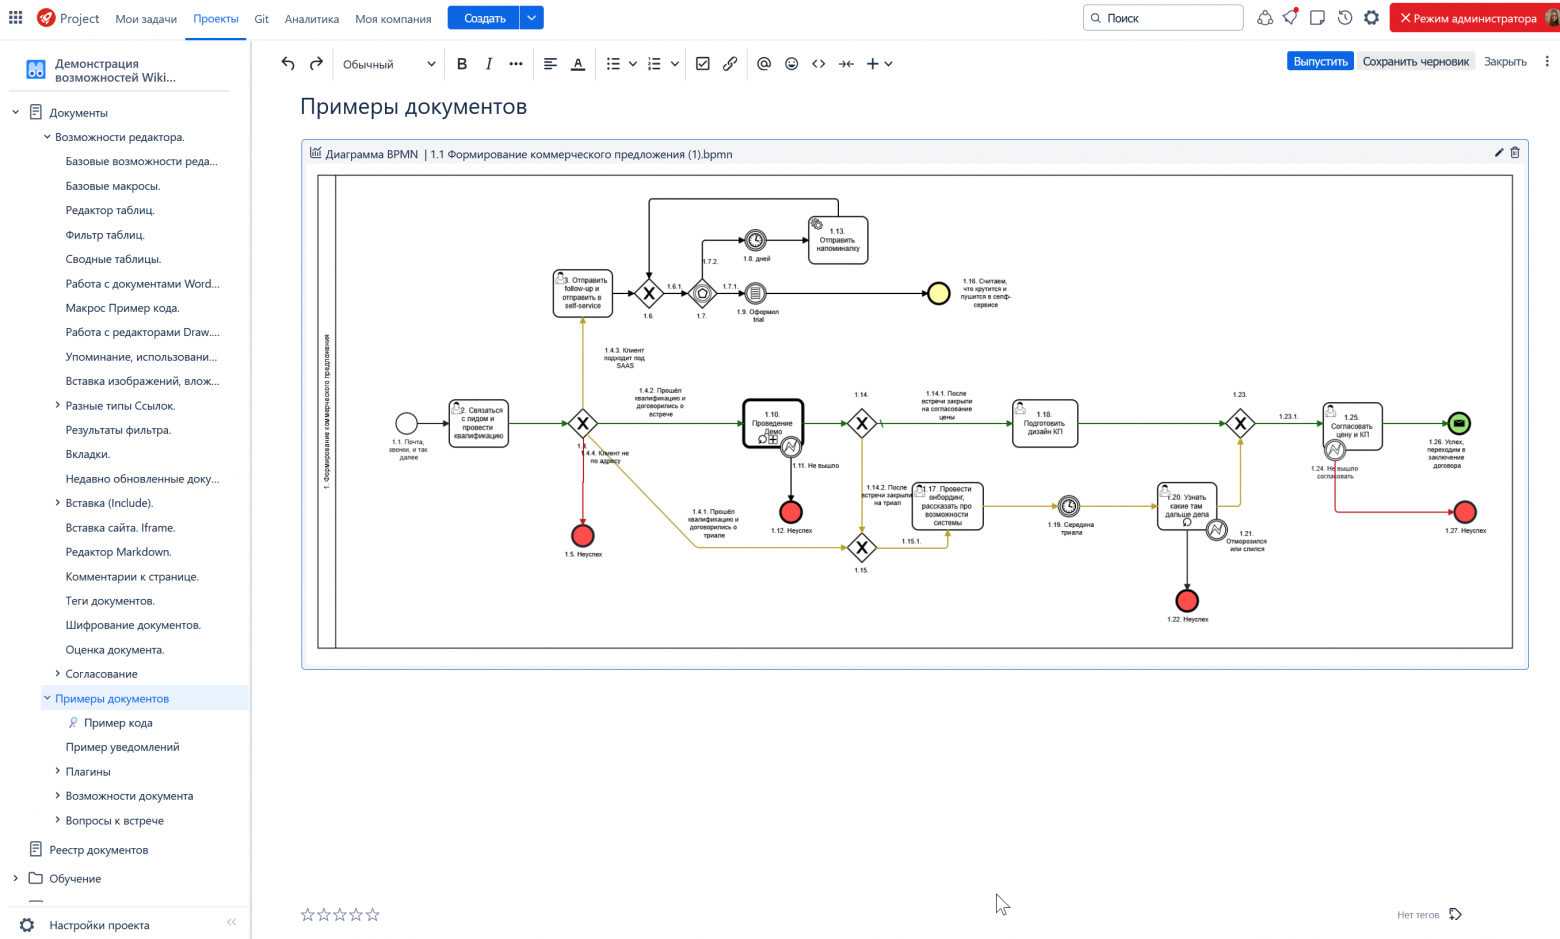Open the dropdown arrow beside 'Создать'
Viewport: 1560px width, 939px height.
point(532,18)
